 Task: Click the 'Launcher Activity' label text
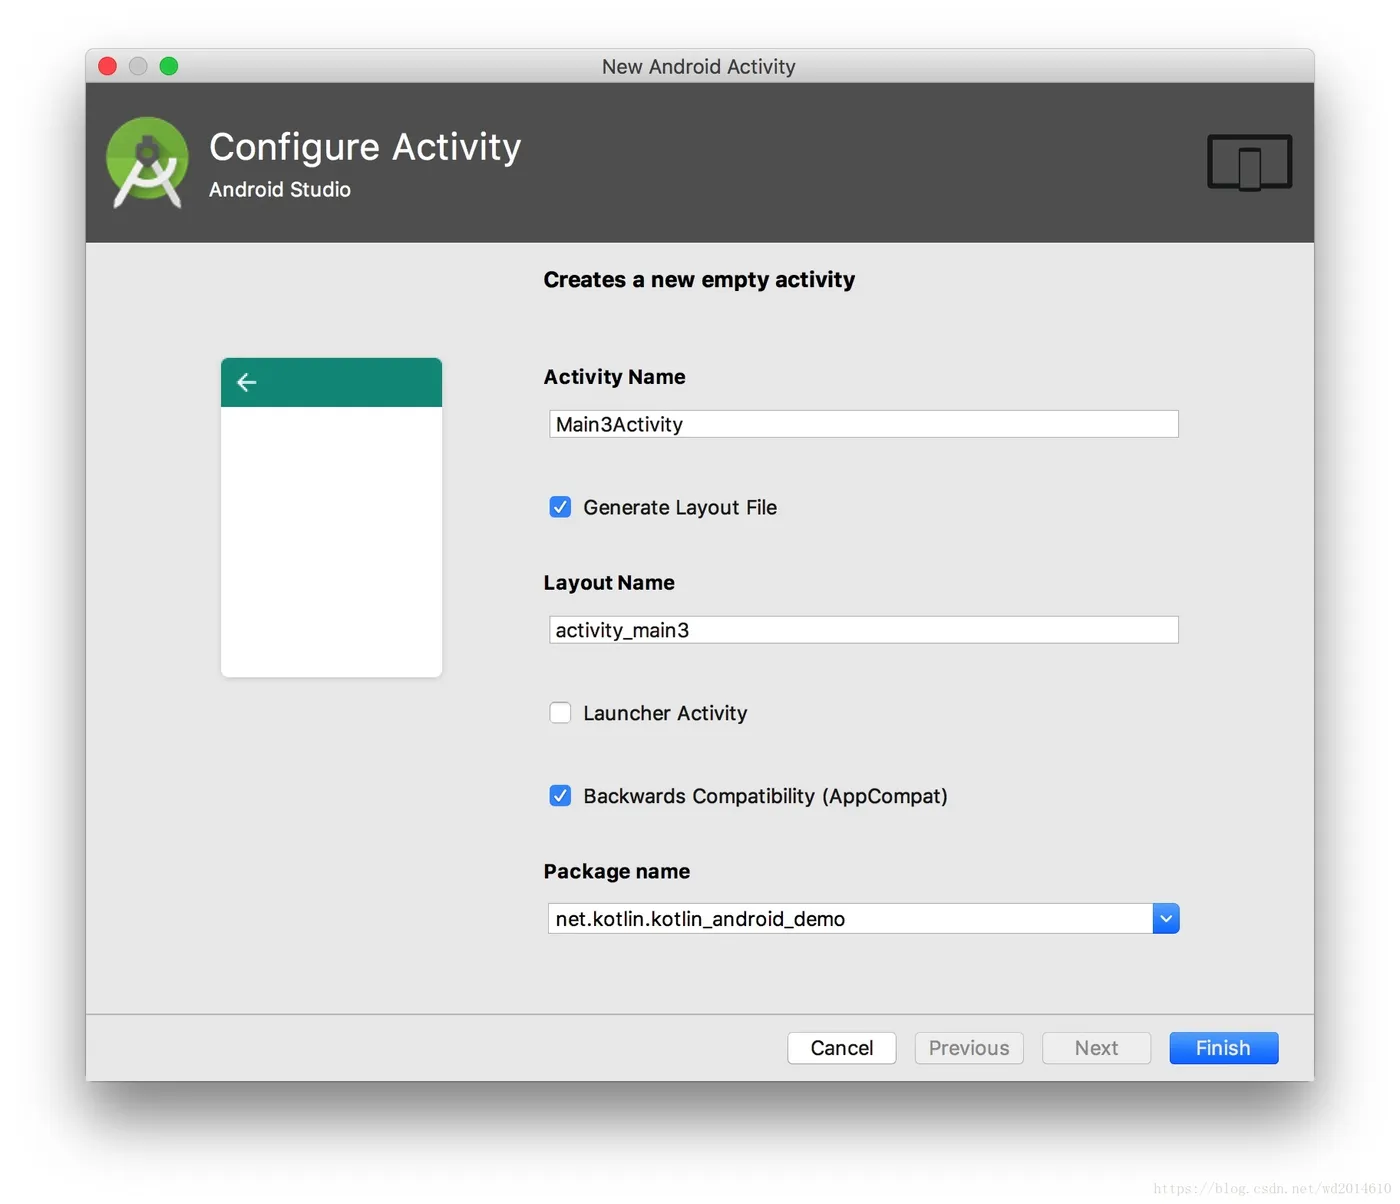coord(665,713)
